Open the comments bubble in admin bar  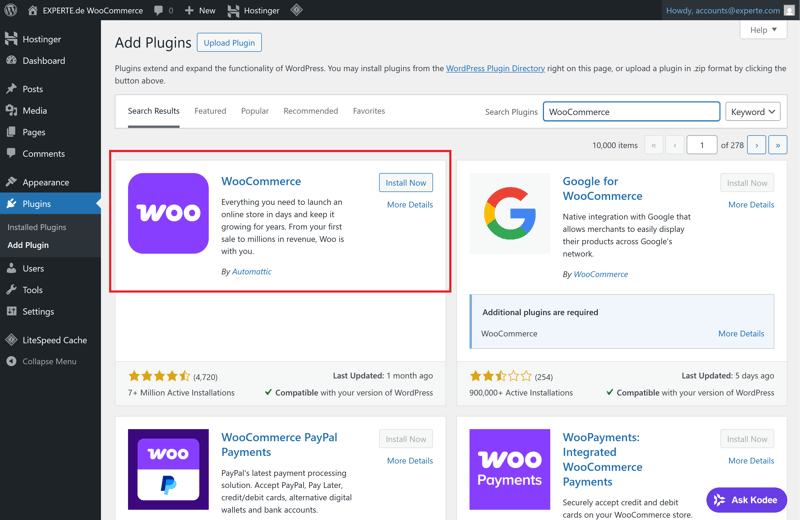pos(163,10)
